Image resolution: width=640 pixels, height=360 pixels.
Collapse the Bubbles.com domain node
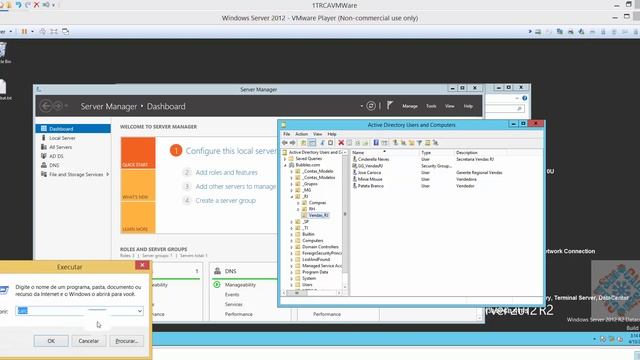[x=285, y=165]
